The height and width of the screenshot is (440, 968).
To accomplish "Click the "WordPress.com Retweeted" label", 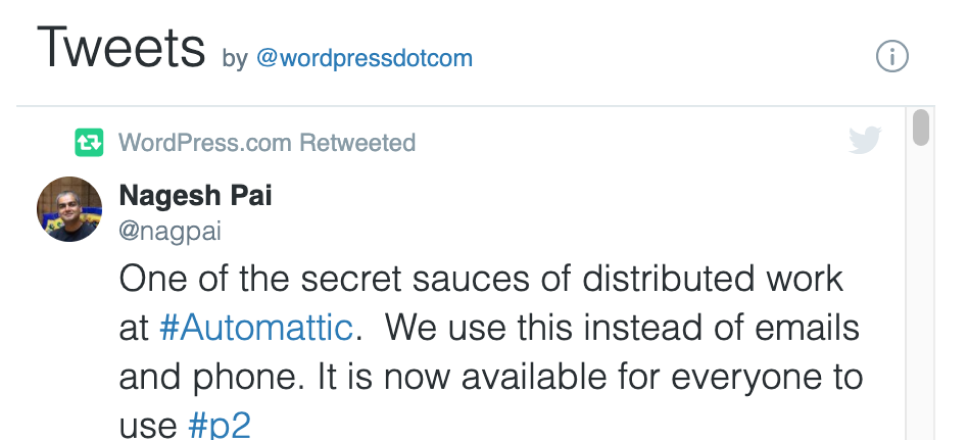I will [267, 143].
